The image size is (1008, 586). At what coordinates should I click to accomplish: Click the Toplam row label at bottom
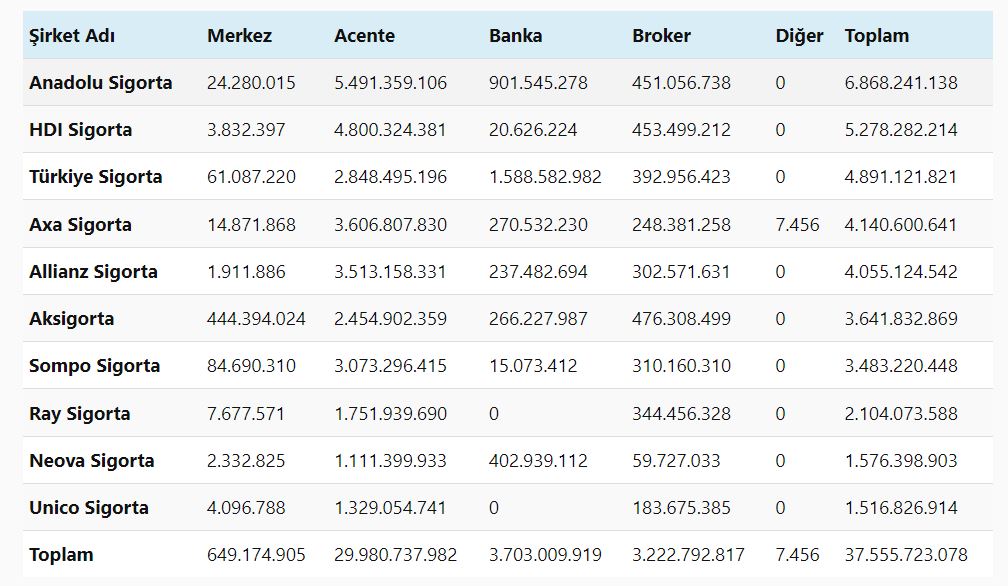(61, 555)
